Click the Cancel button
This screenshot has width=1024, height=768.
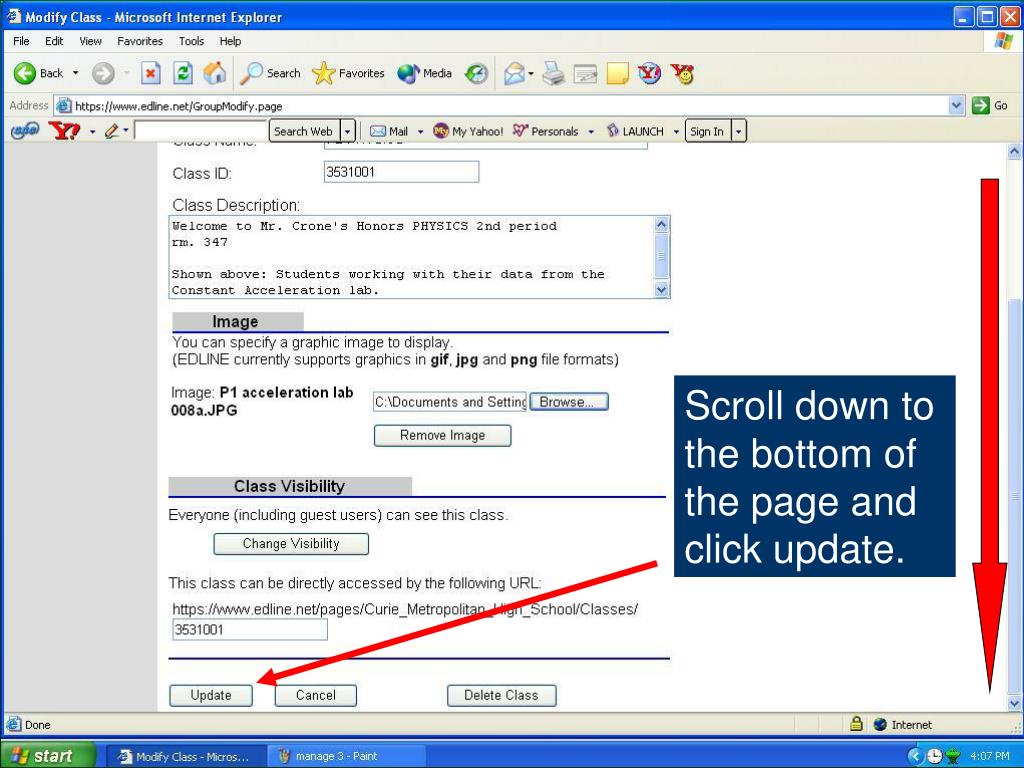[x=316, y=696]
